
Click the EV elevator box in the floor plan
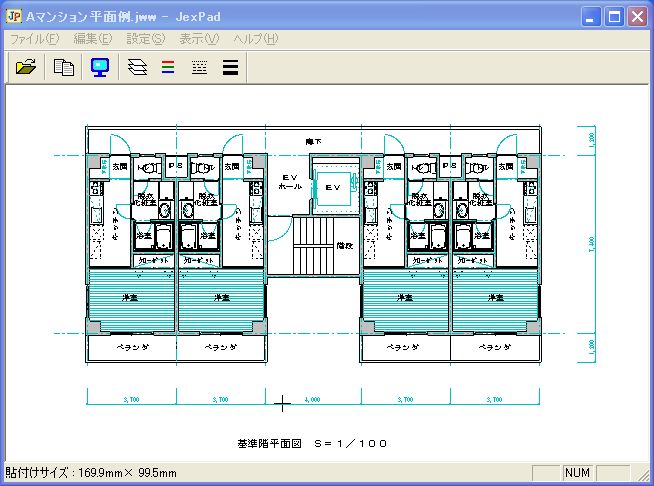coord(332,187)
